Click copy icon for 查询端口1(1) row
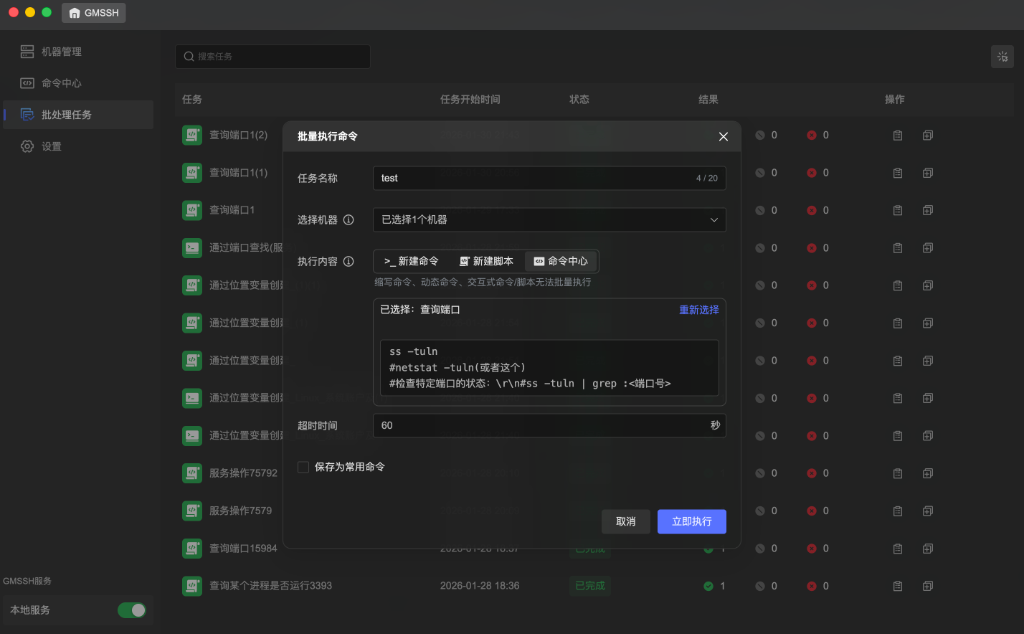 (928, 173)
